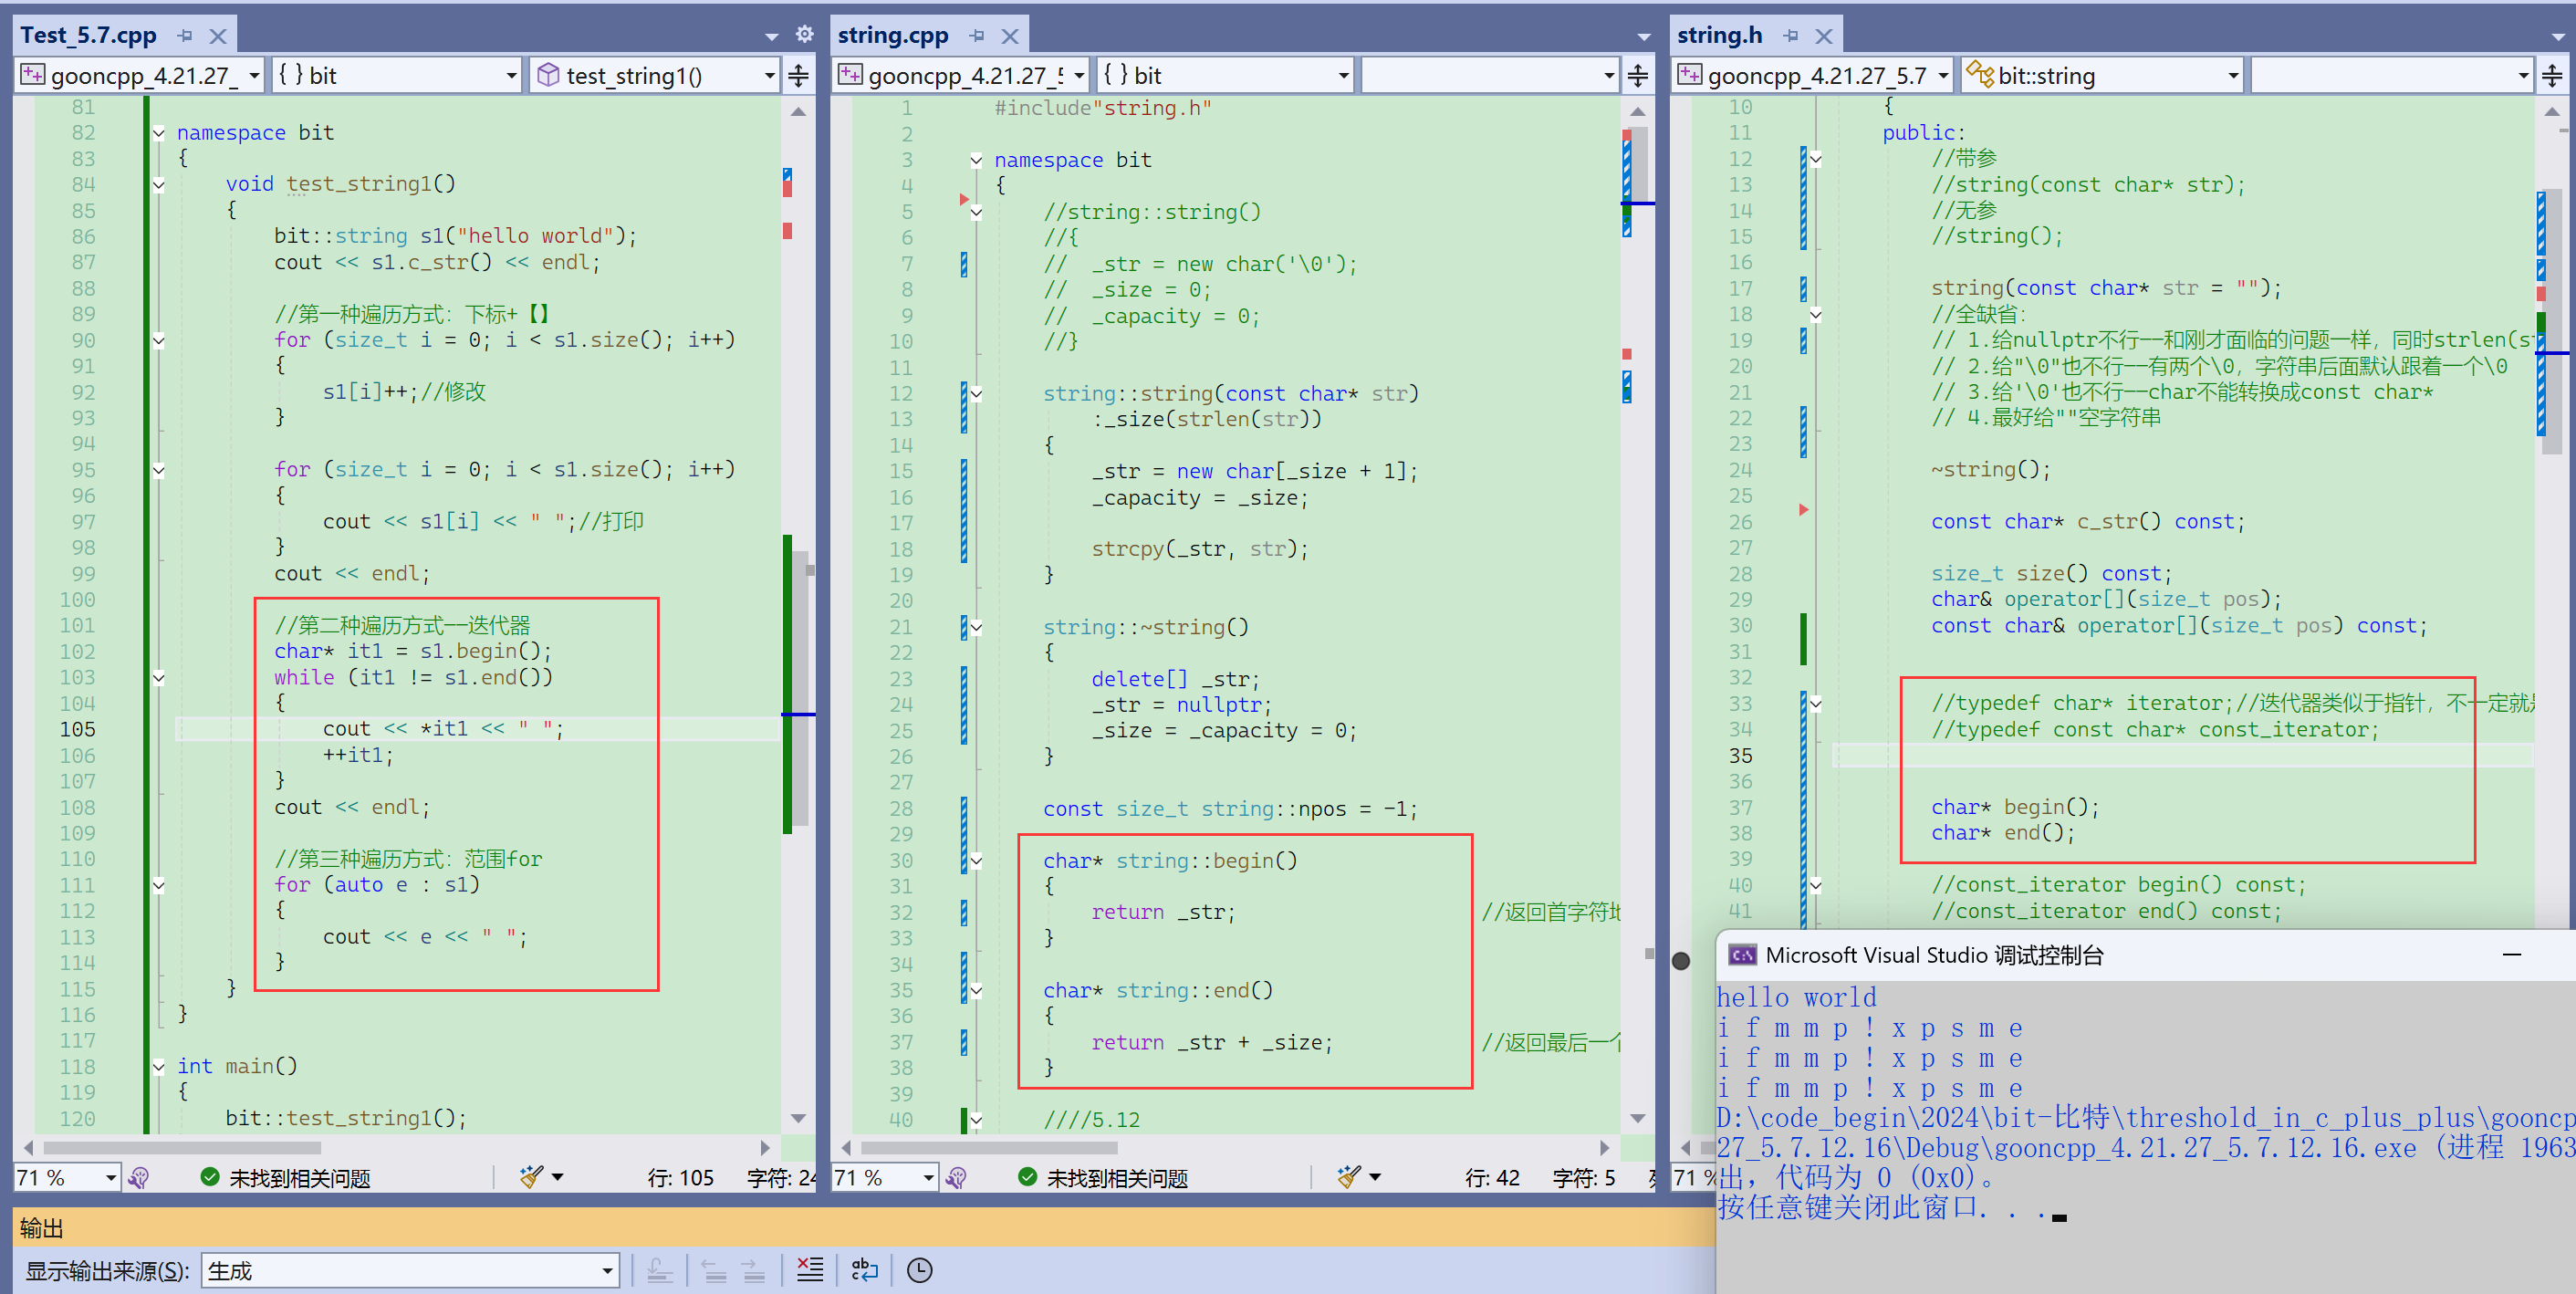This screenshot has width=2576, height=1294.
Task: Open project dropdown in Test_5.7.cpp navigation bar
Action: click(140, 75)
